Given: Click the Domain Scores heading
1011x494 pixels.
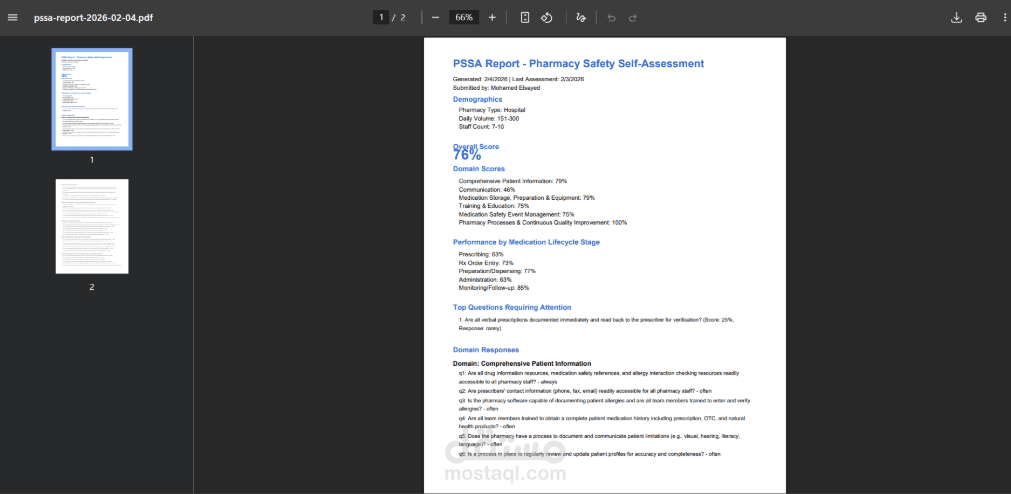Looking at the screenshot, I should point(478,169).
